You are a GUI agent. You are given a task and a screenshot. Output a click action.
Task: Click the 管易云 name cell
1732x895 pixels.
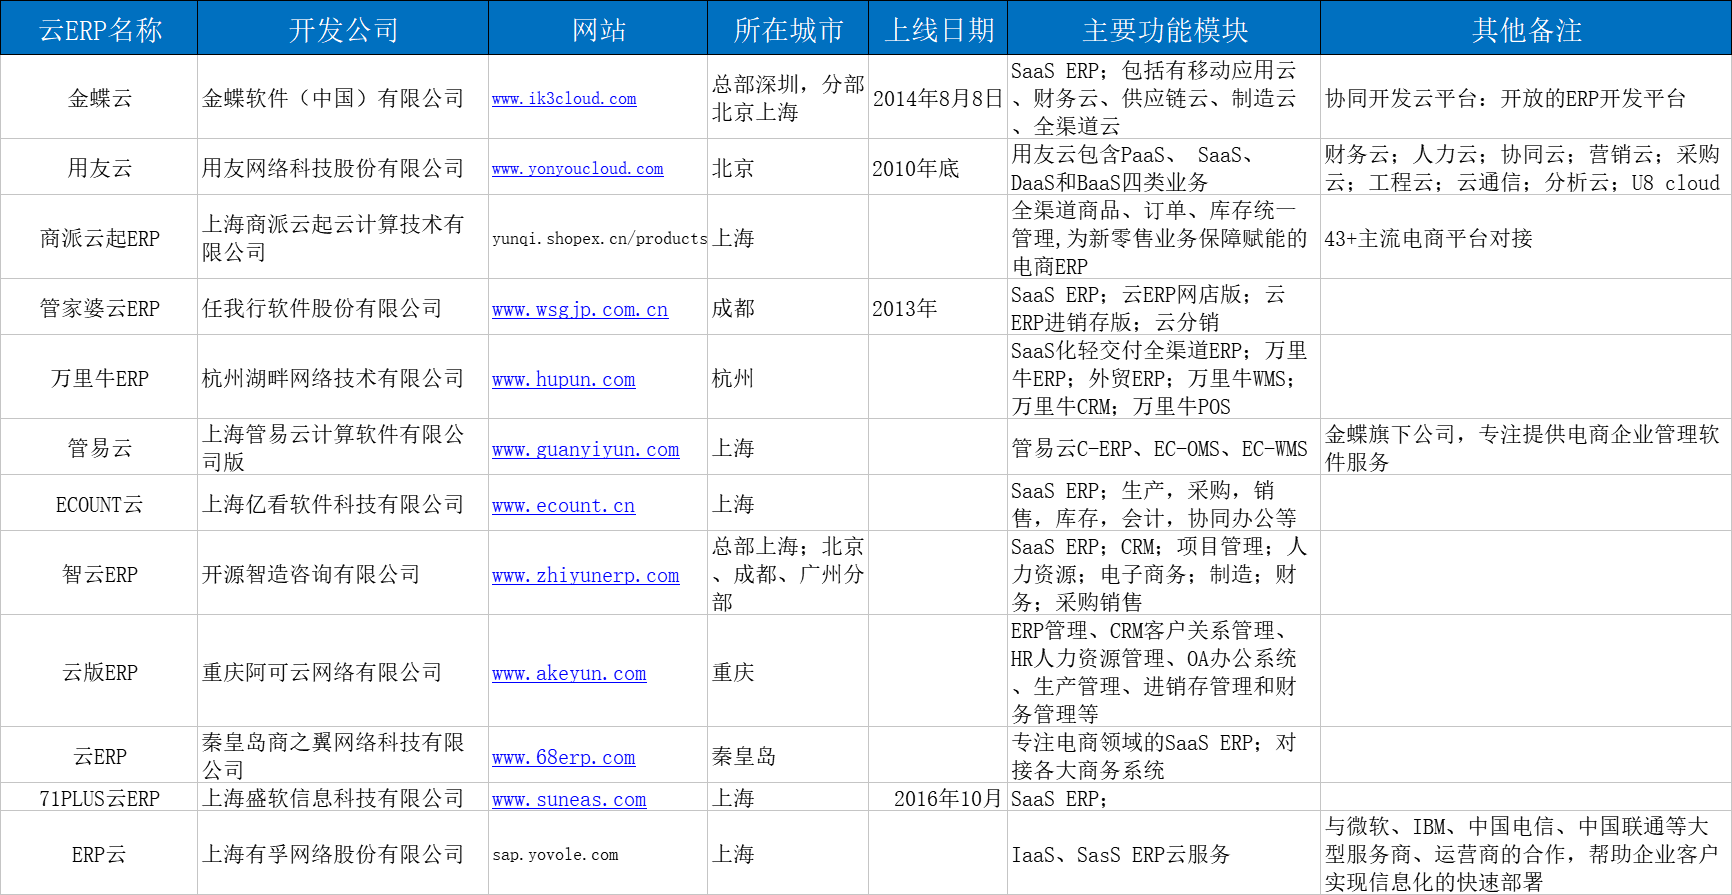[x=99, y=447]
